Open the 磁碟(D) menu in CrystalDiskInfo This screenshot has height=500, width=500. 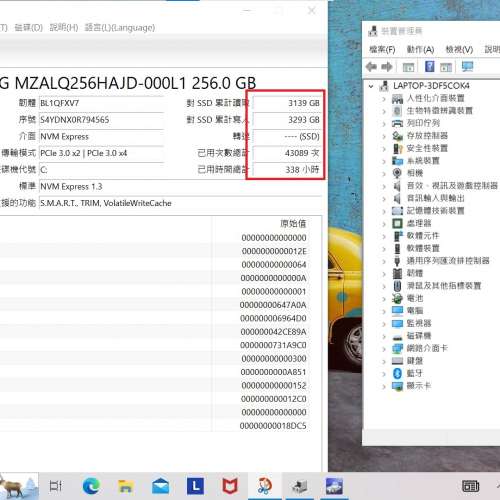[29, 27]
